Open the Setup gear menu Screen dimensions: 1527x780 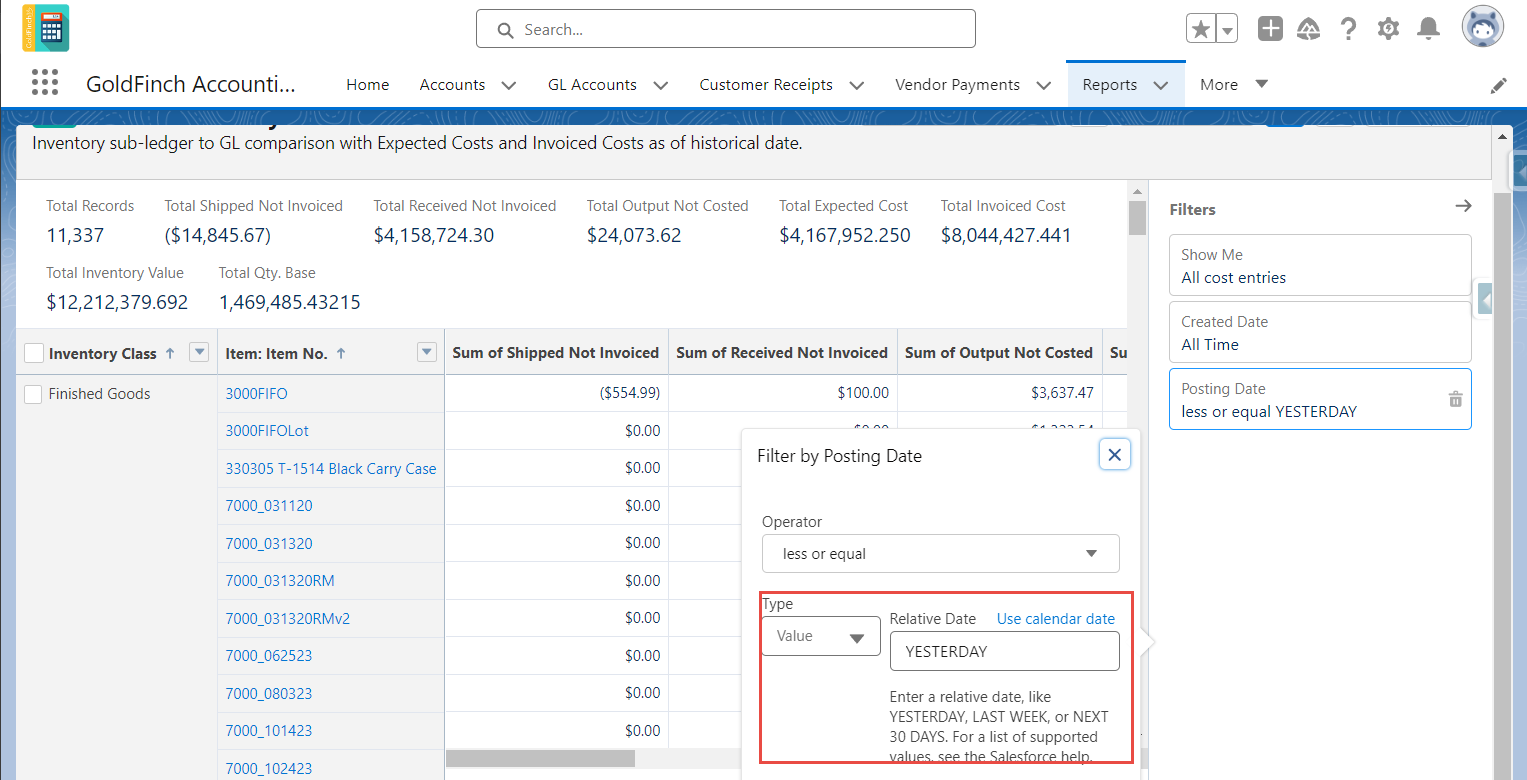1388,29
